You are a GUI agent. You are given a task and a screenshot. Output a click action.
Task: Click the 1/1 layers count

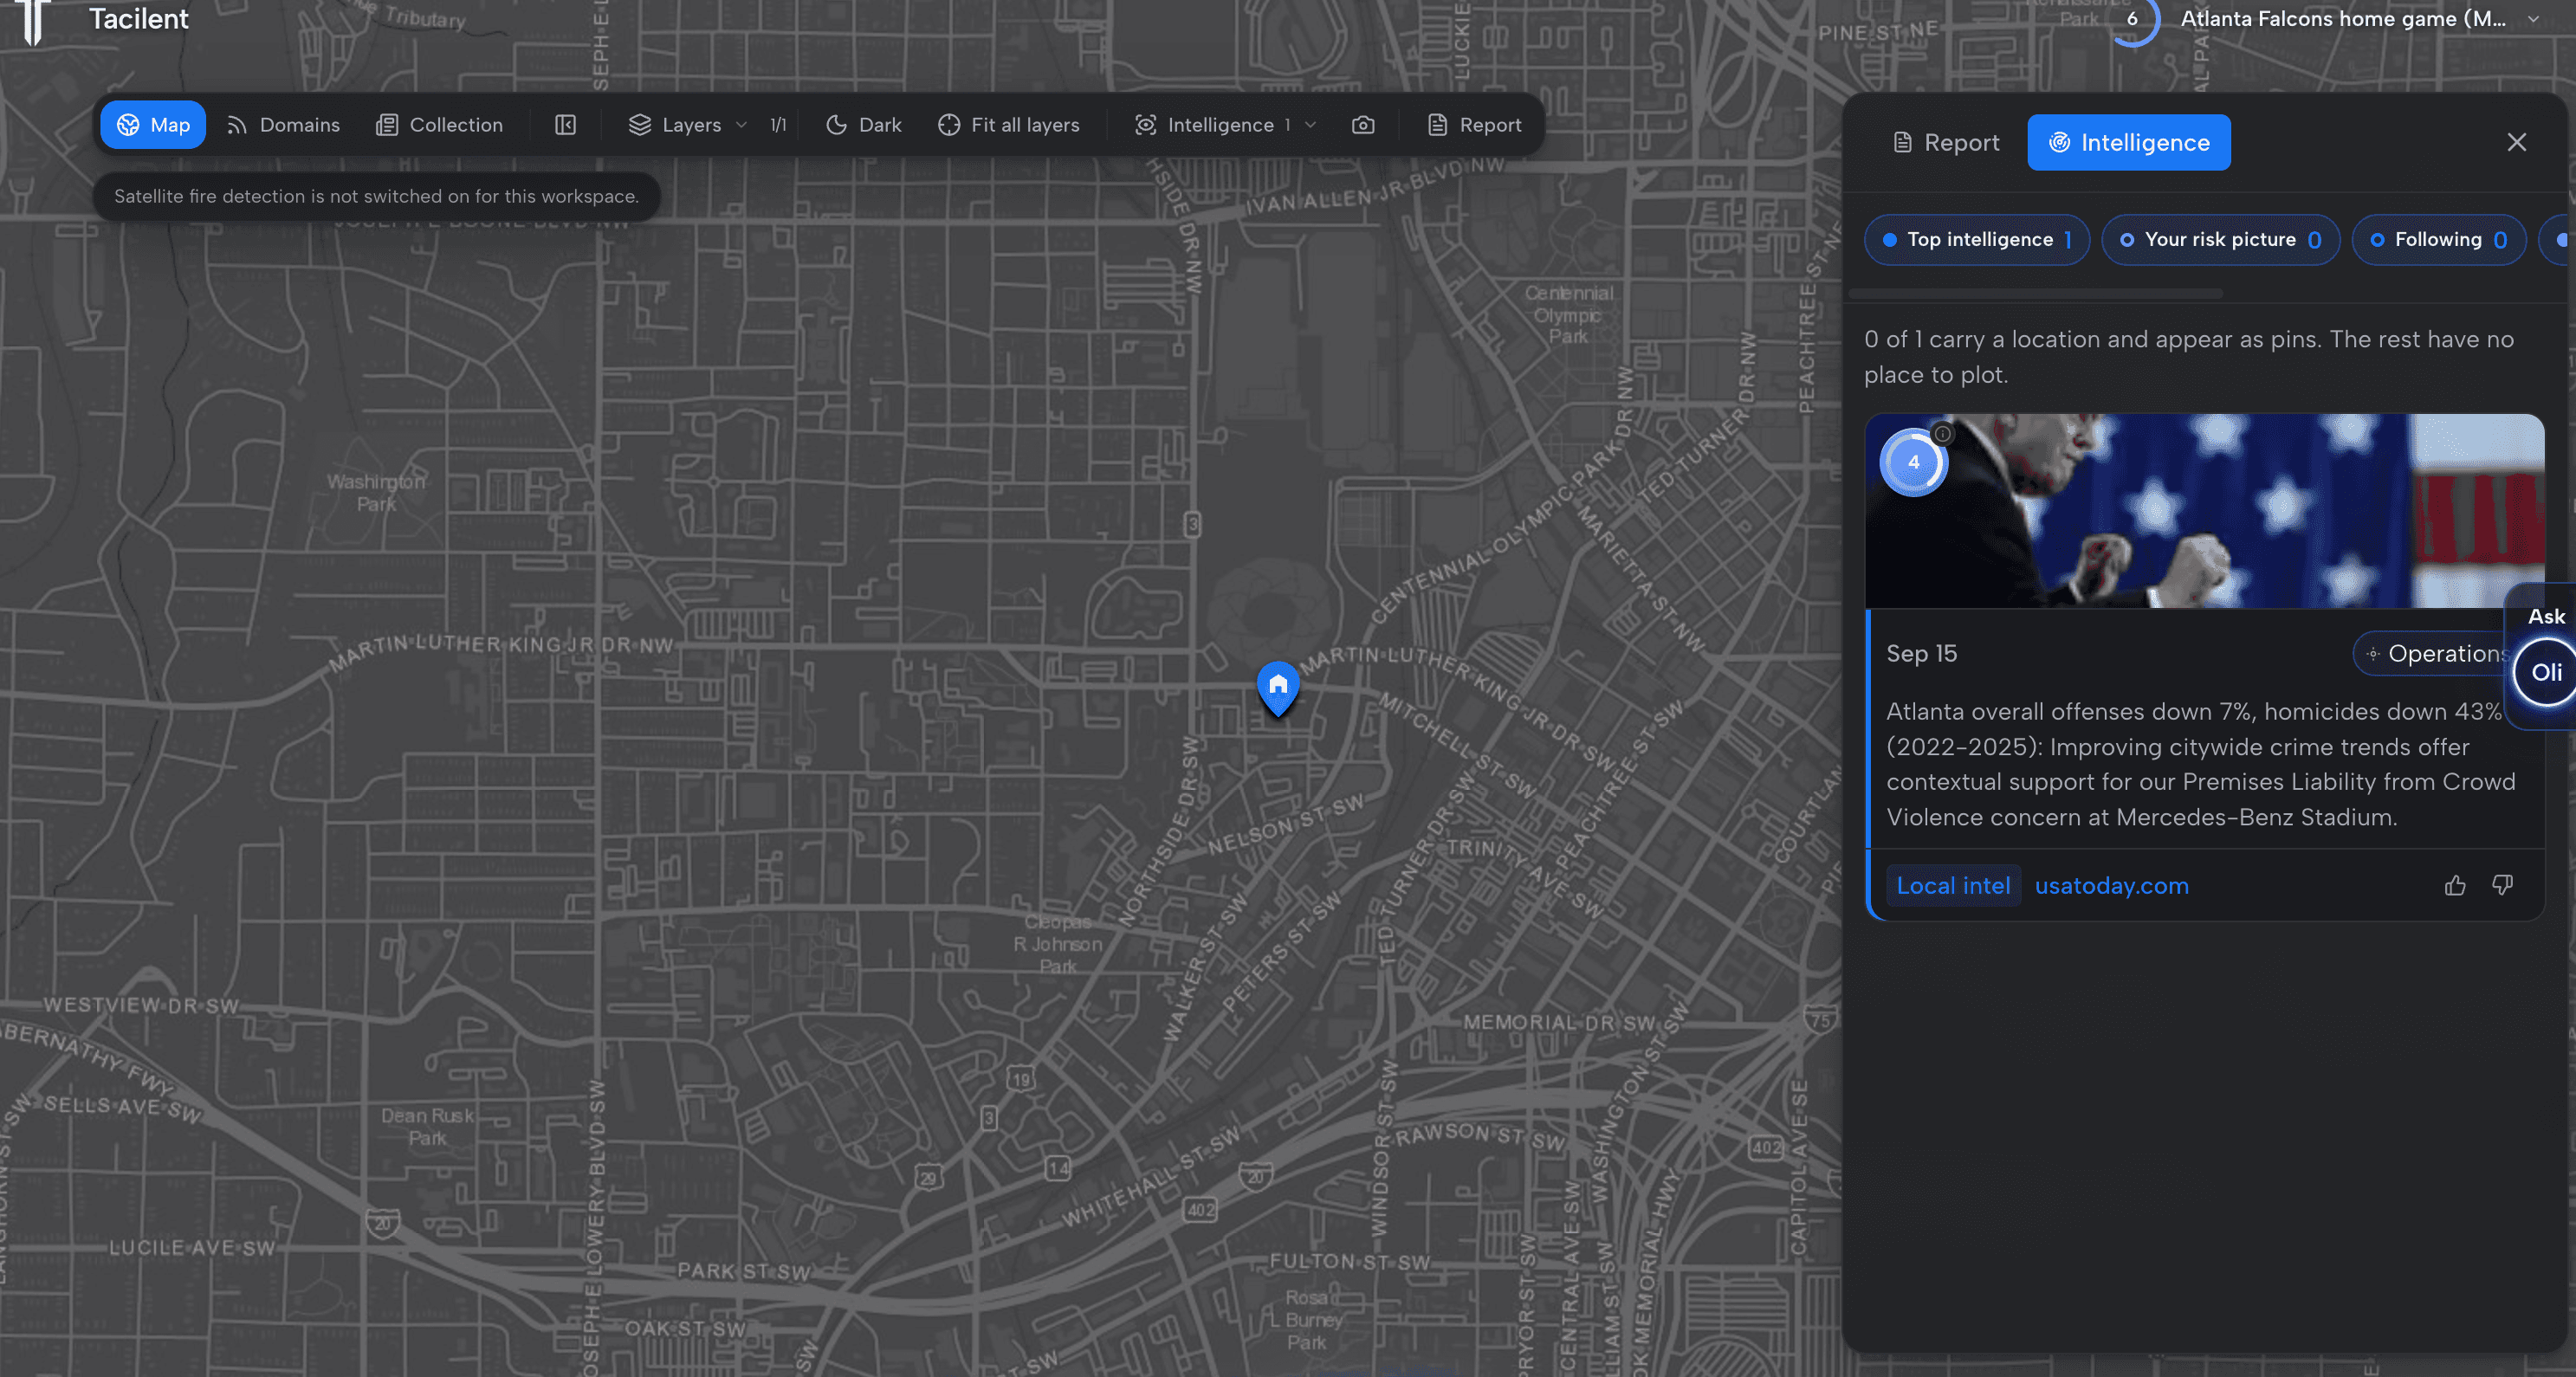tap(778, 125)
